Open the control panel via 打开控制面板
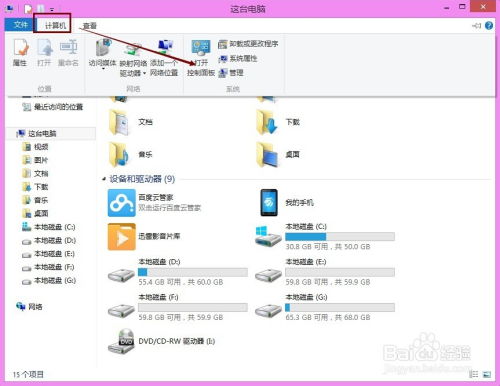500x386 pixels. (x=201, y=58)
